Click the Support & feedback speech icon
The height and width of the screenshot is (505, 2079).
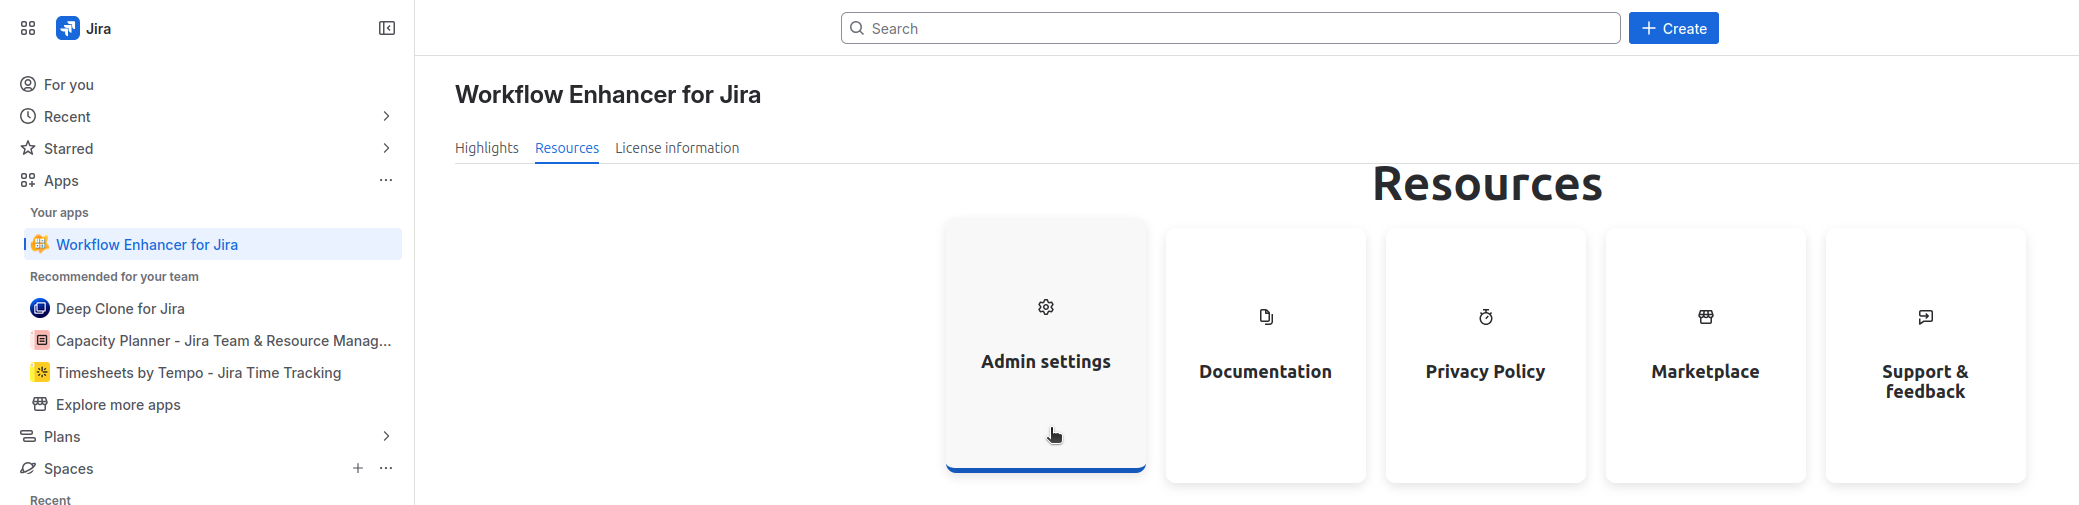pos(1926,317)
